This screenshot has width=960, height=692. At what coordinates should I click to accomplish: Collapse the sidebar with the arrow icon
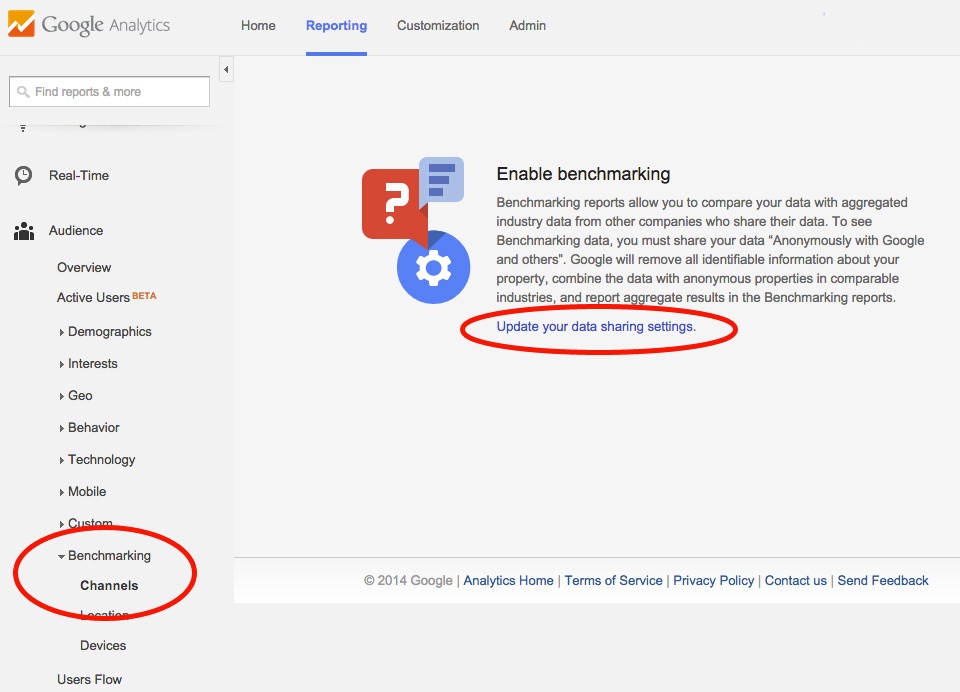coord(225,70)
